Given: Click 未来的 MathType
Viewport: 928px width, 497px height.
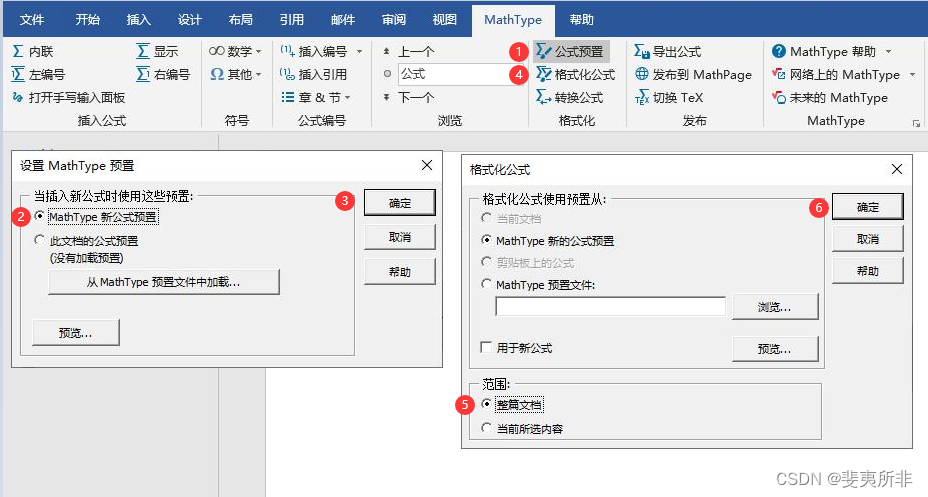Looking at the screenshot, I should point(830,98).
